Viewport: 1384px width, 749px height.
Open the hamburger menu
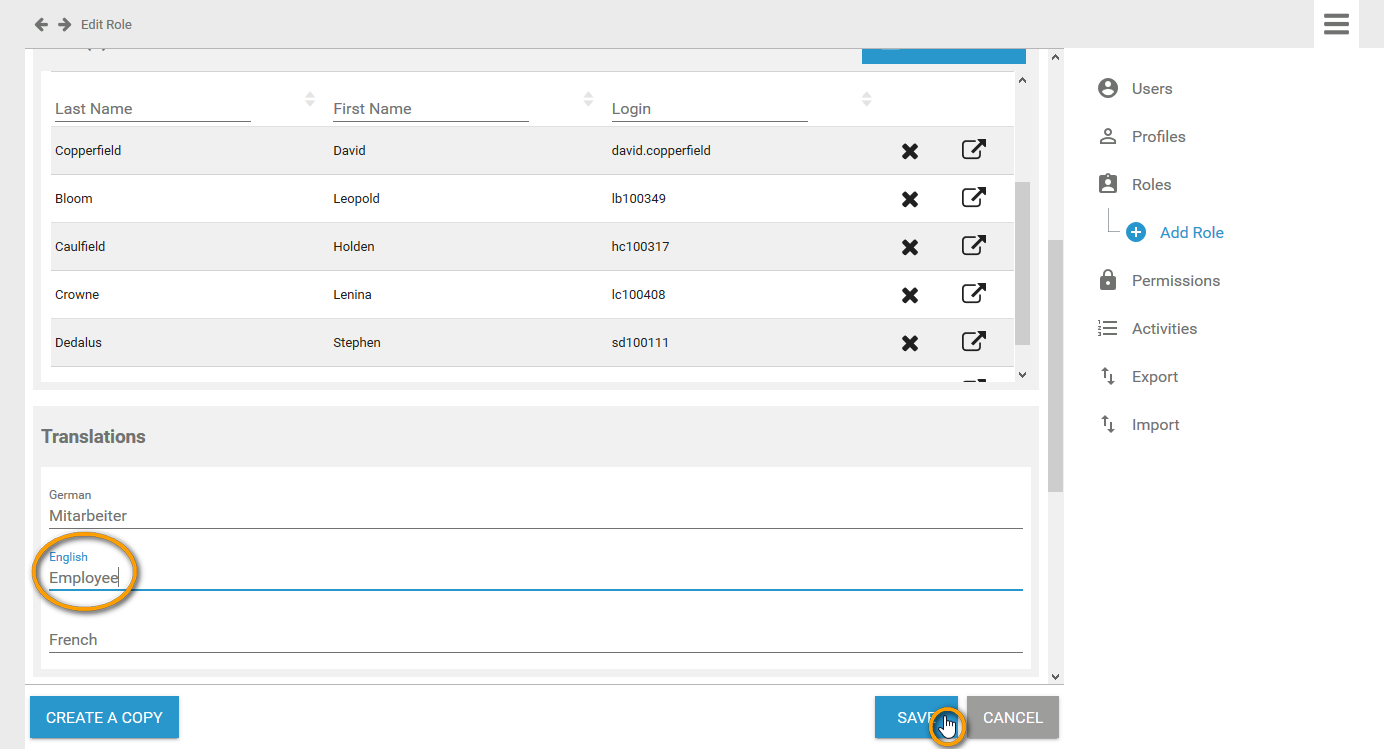[1336, 24]
